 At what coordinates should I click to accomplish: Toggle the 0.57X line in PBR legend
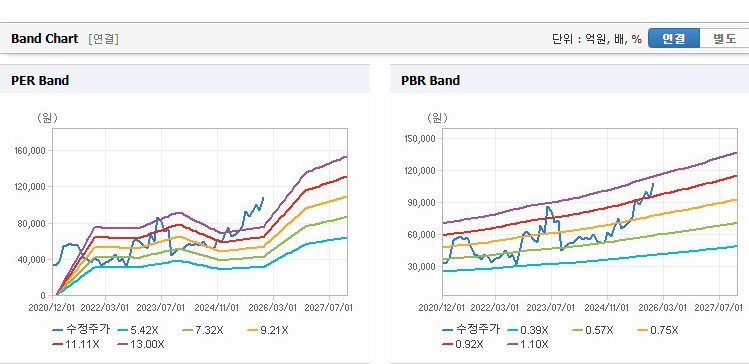[x=592, y=330]
